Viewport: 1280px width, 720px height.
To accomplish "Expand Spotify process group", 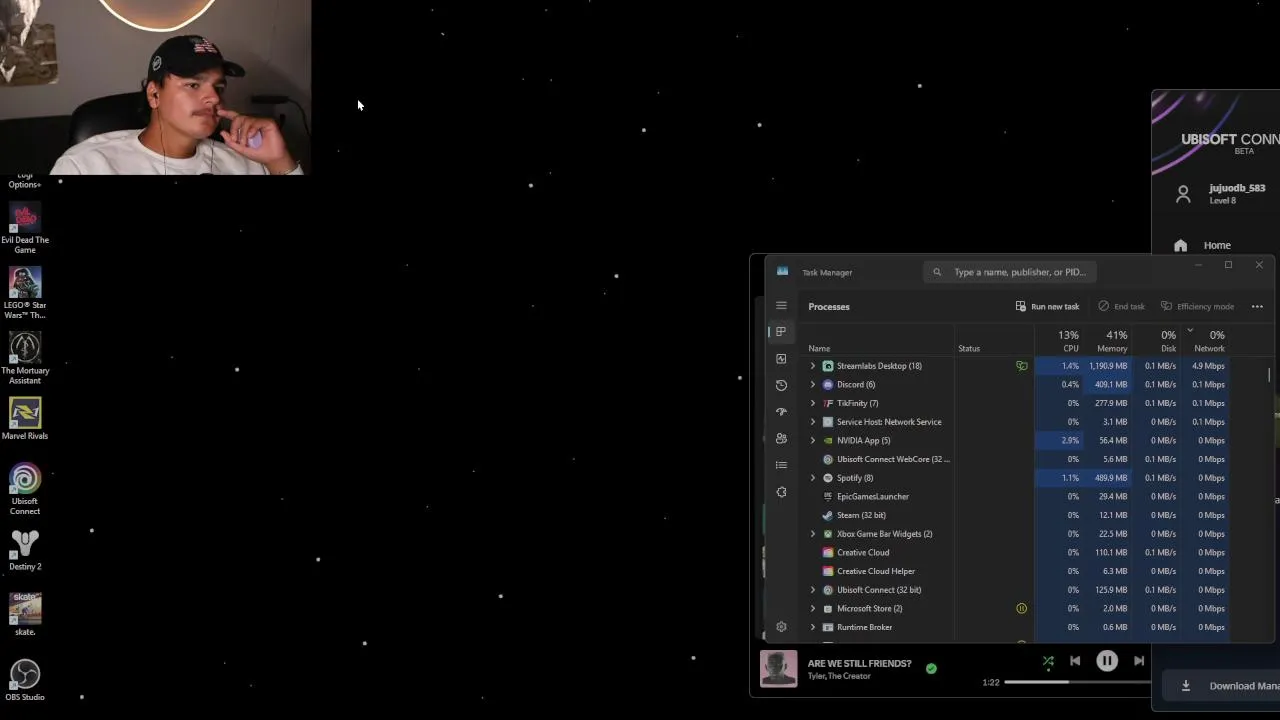I will click(812, 478).
